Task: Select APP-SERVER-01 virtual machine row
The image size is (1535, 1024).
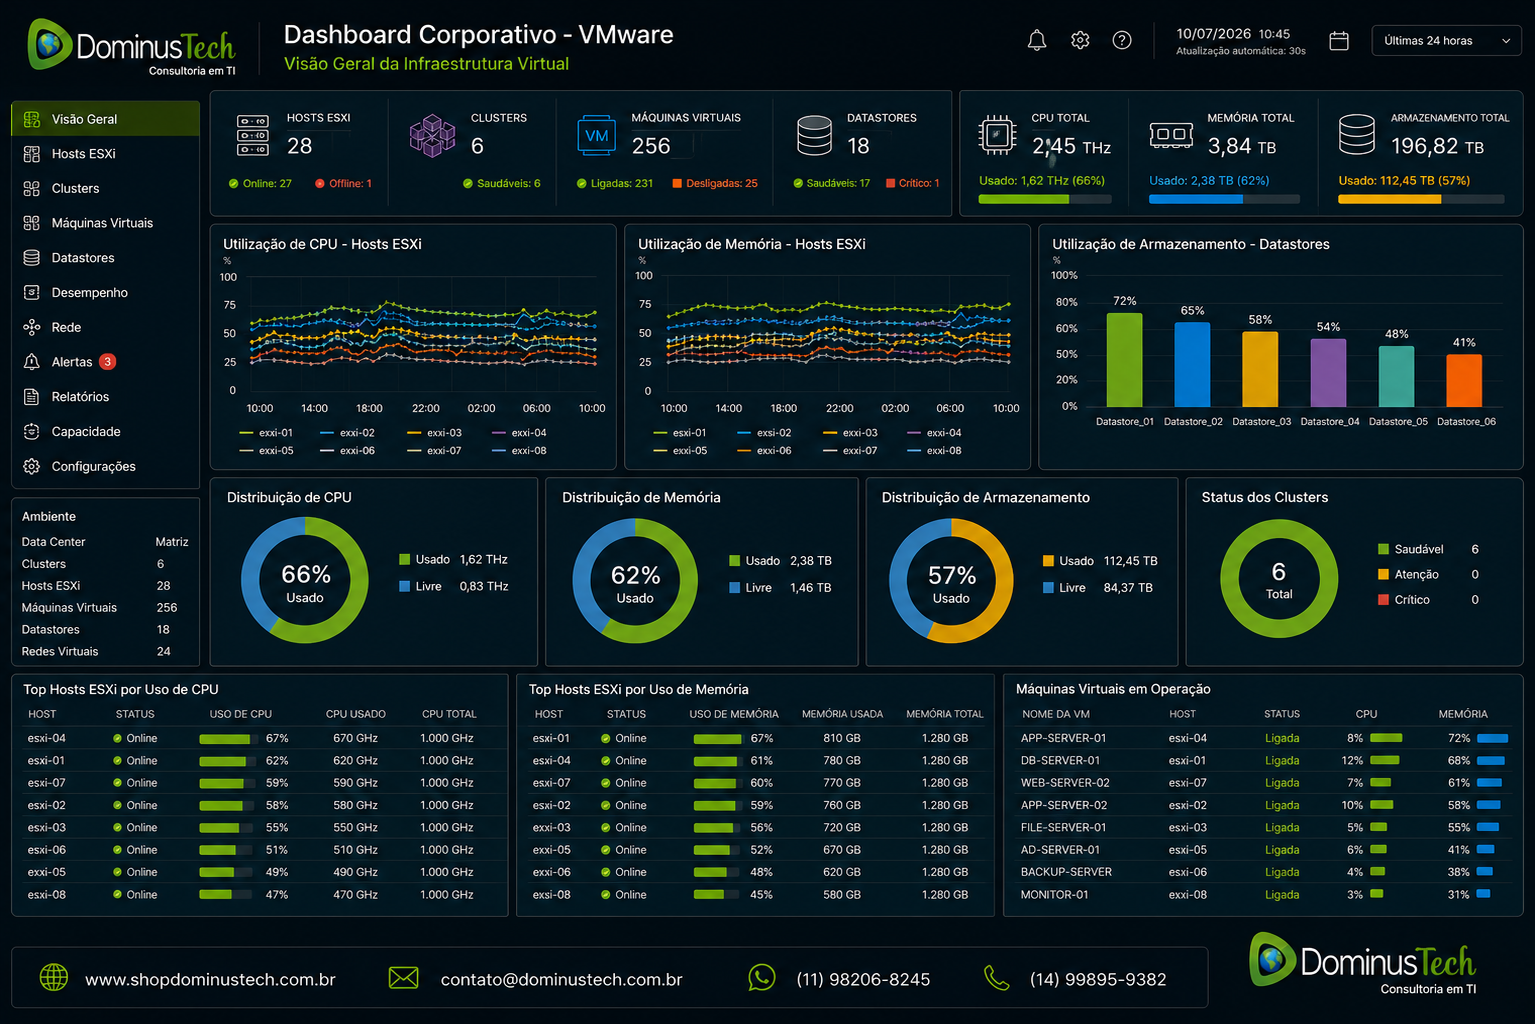Action: click(1262, 739)
